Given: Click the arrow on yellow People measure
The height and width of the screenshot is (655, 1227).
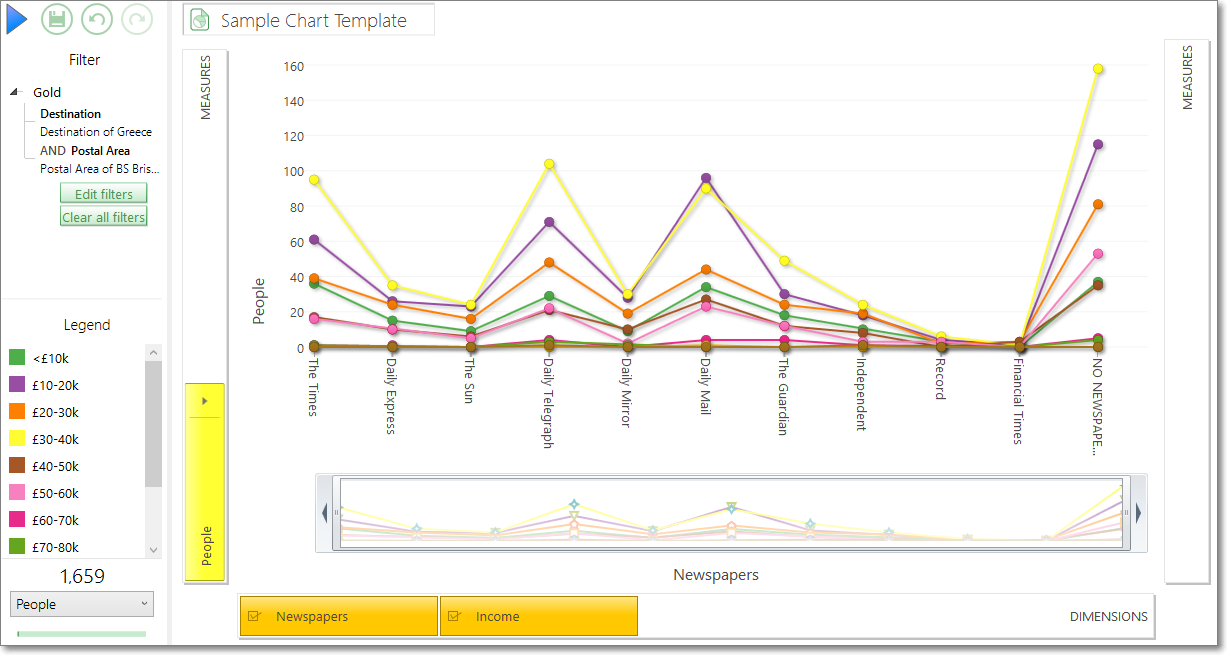Looking at the screenshot, I should coord(204,401).
